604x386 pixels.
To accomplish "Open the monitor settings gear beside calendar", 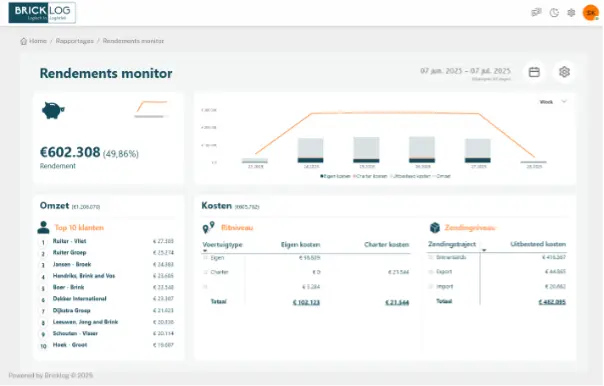I will coord(564,72).
